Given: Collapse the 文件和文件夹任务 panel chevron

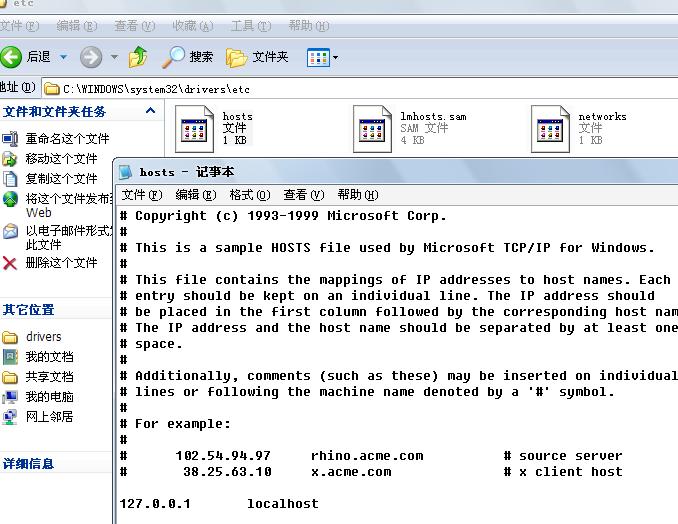Looking at the screenshot, I should pos(150,111).
